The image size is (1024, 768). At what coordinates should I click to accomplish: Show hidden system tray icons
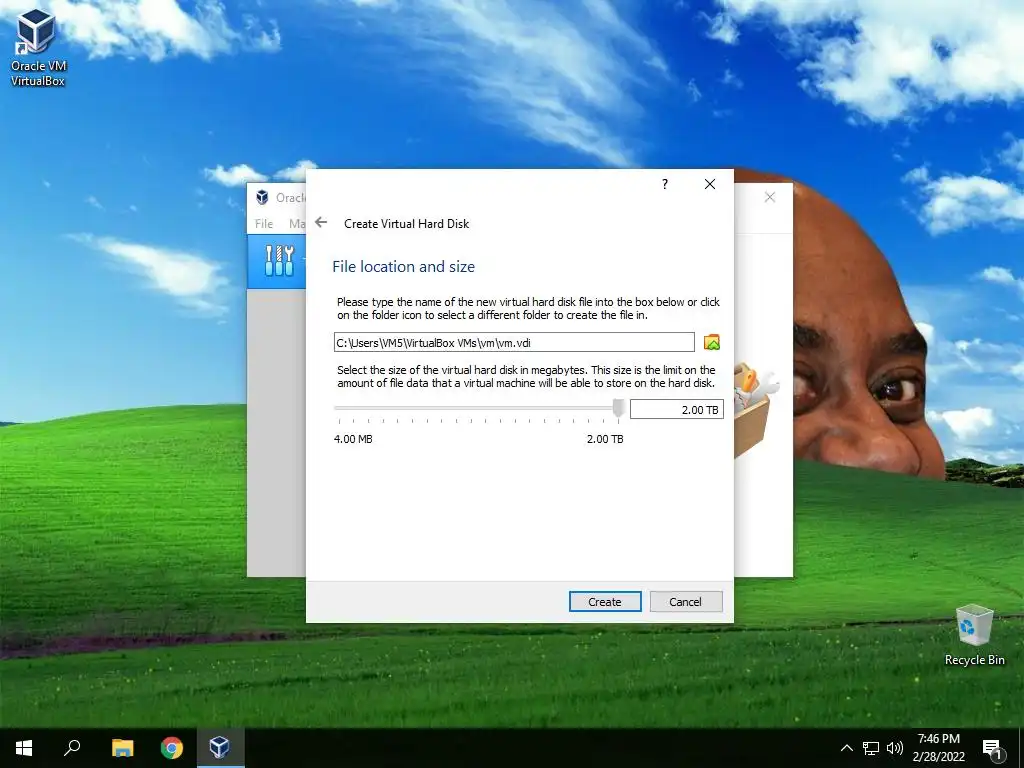coord(846,748)
